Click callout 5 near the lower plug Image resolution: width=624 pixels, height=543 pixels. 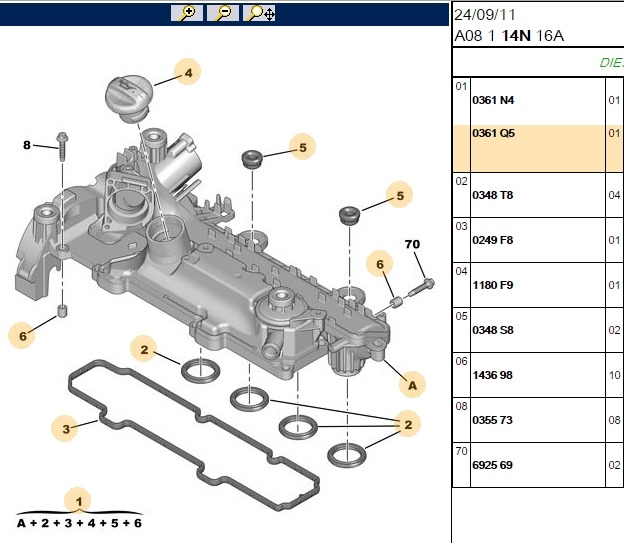tap(400, 195)
